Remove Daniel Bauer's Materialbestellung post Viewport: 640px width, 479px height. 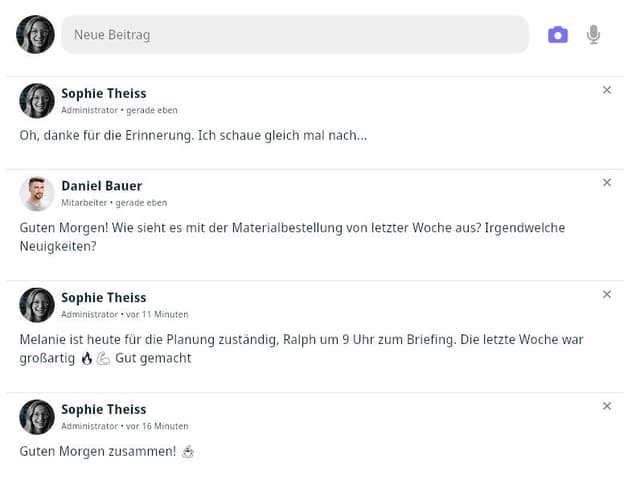607,182
